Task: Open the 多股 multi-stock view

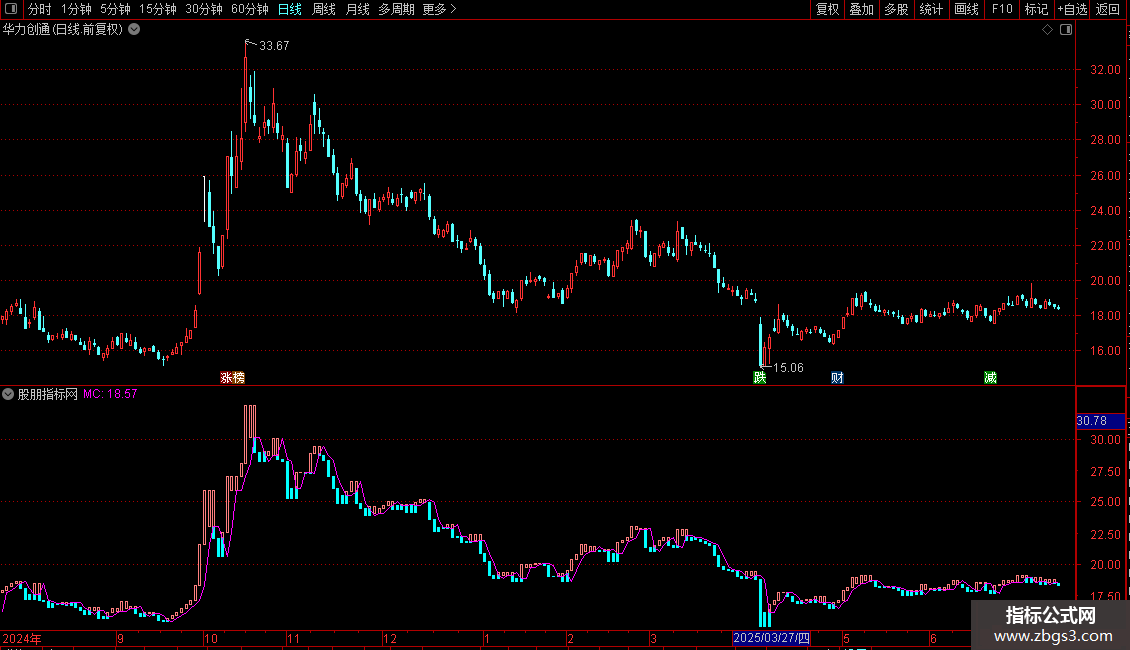Action: [x=896, y=9]
